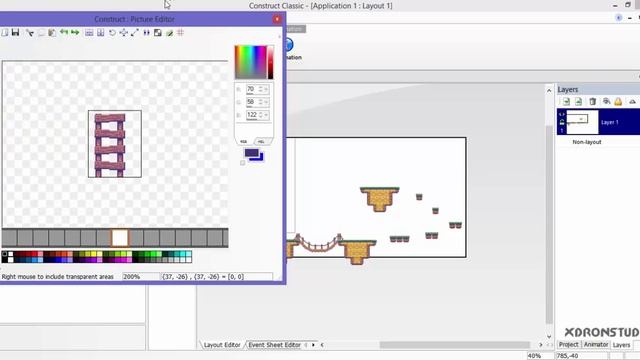This screenshot has height=360, width=640.
Task: Switch to the Layers panel tab
Action: pyautogui.click(x=621, y=345)
